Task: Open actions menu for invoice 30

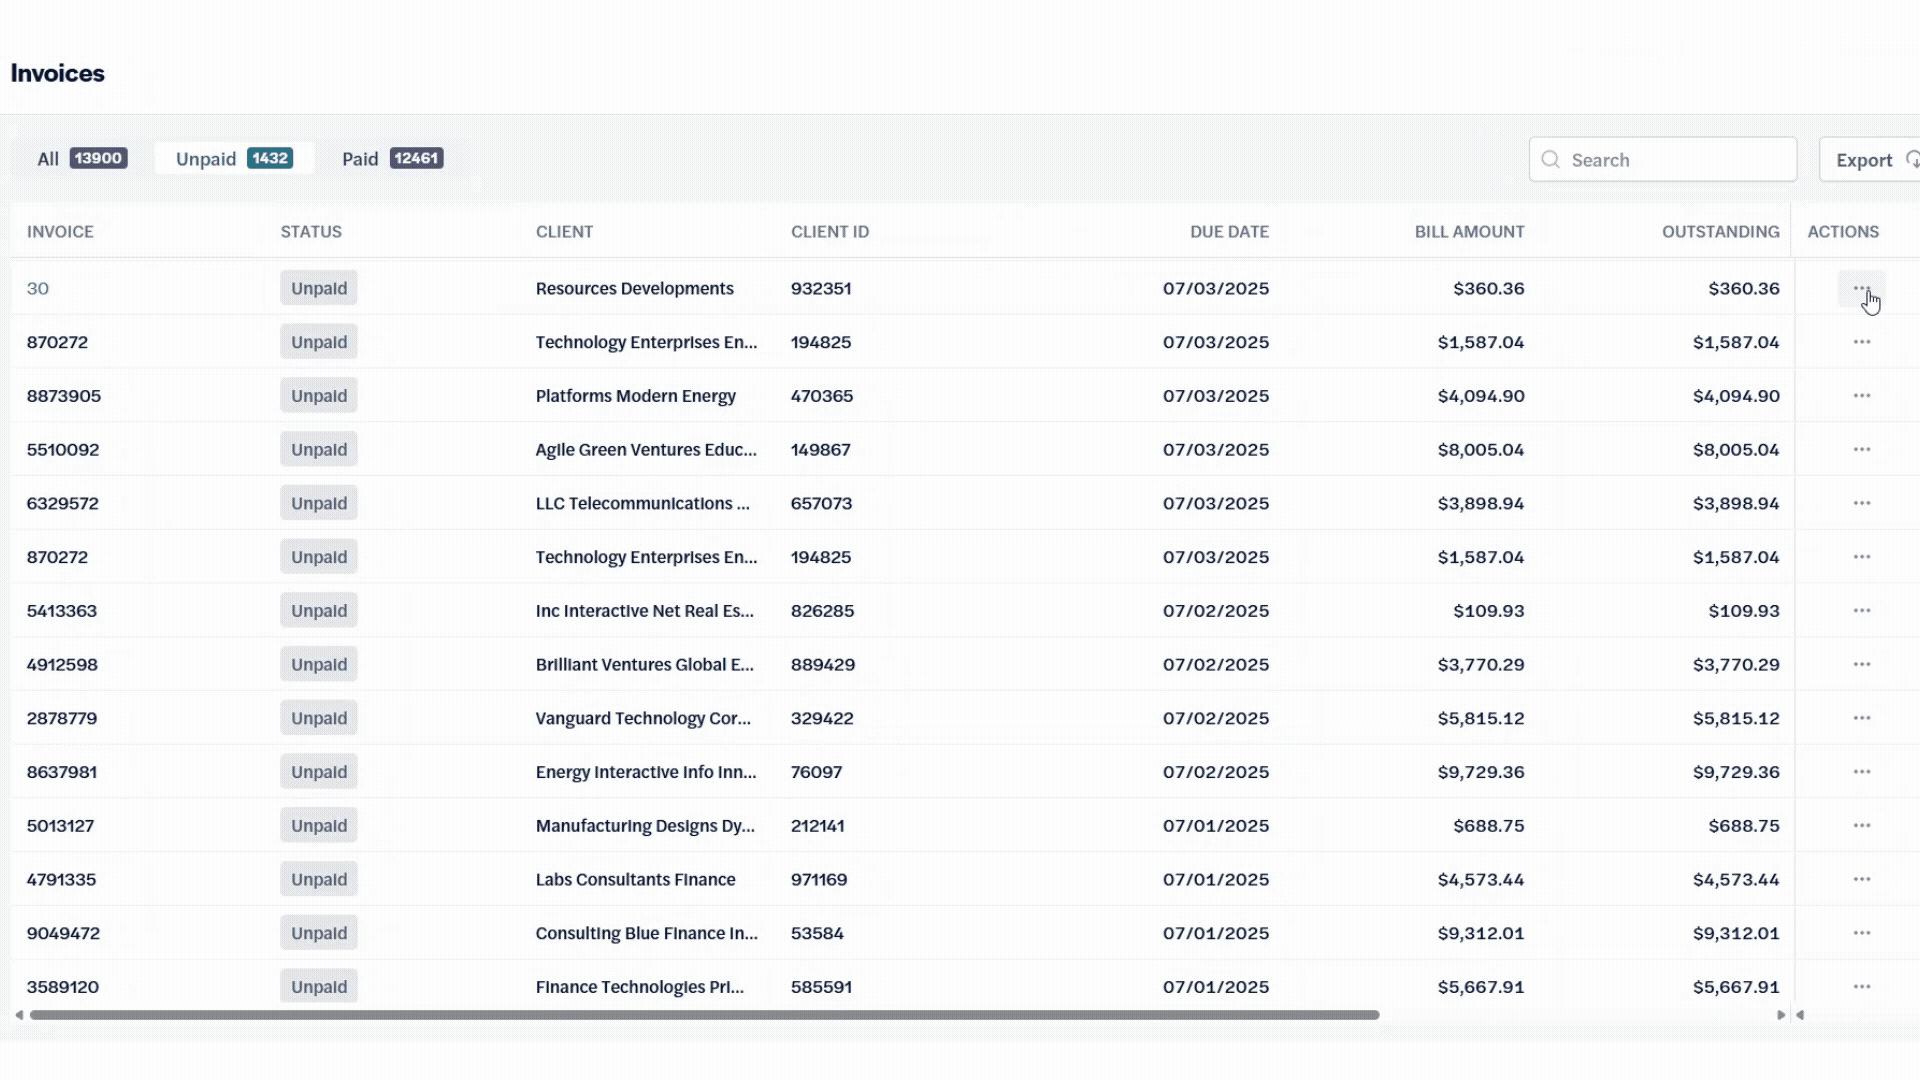Action: tap(1861, 288)
